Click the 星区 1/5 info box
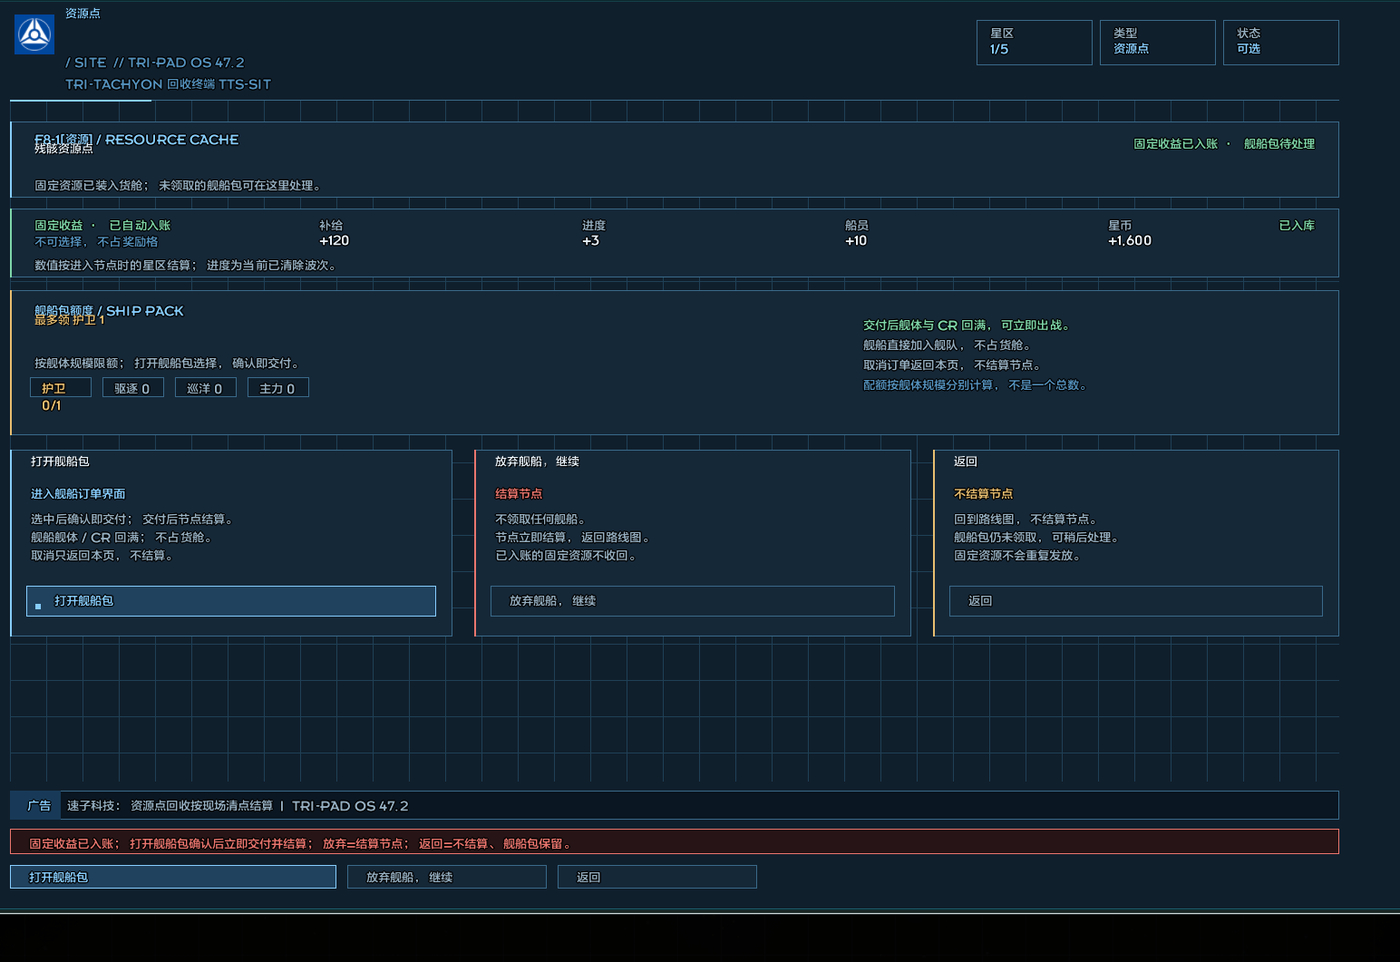This screenshot has width=1400, height=962. coord(1034,42)
